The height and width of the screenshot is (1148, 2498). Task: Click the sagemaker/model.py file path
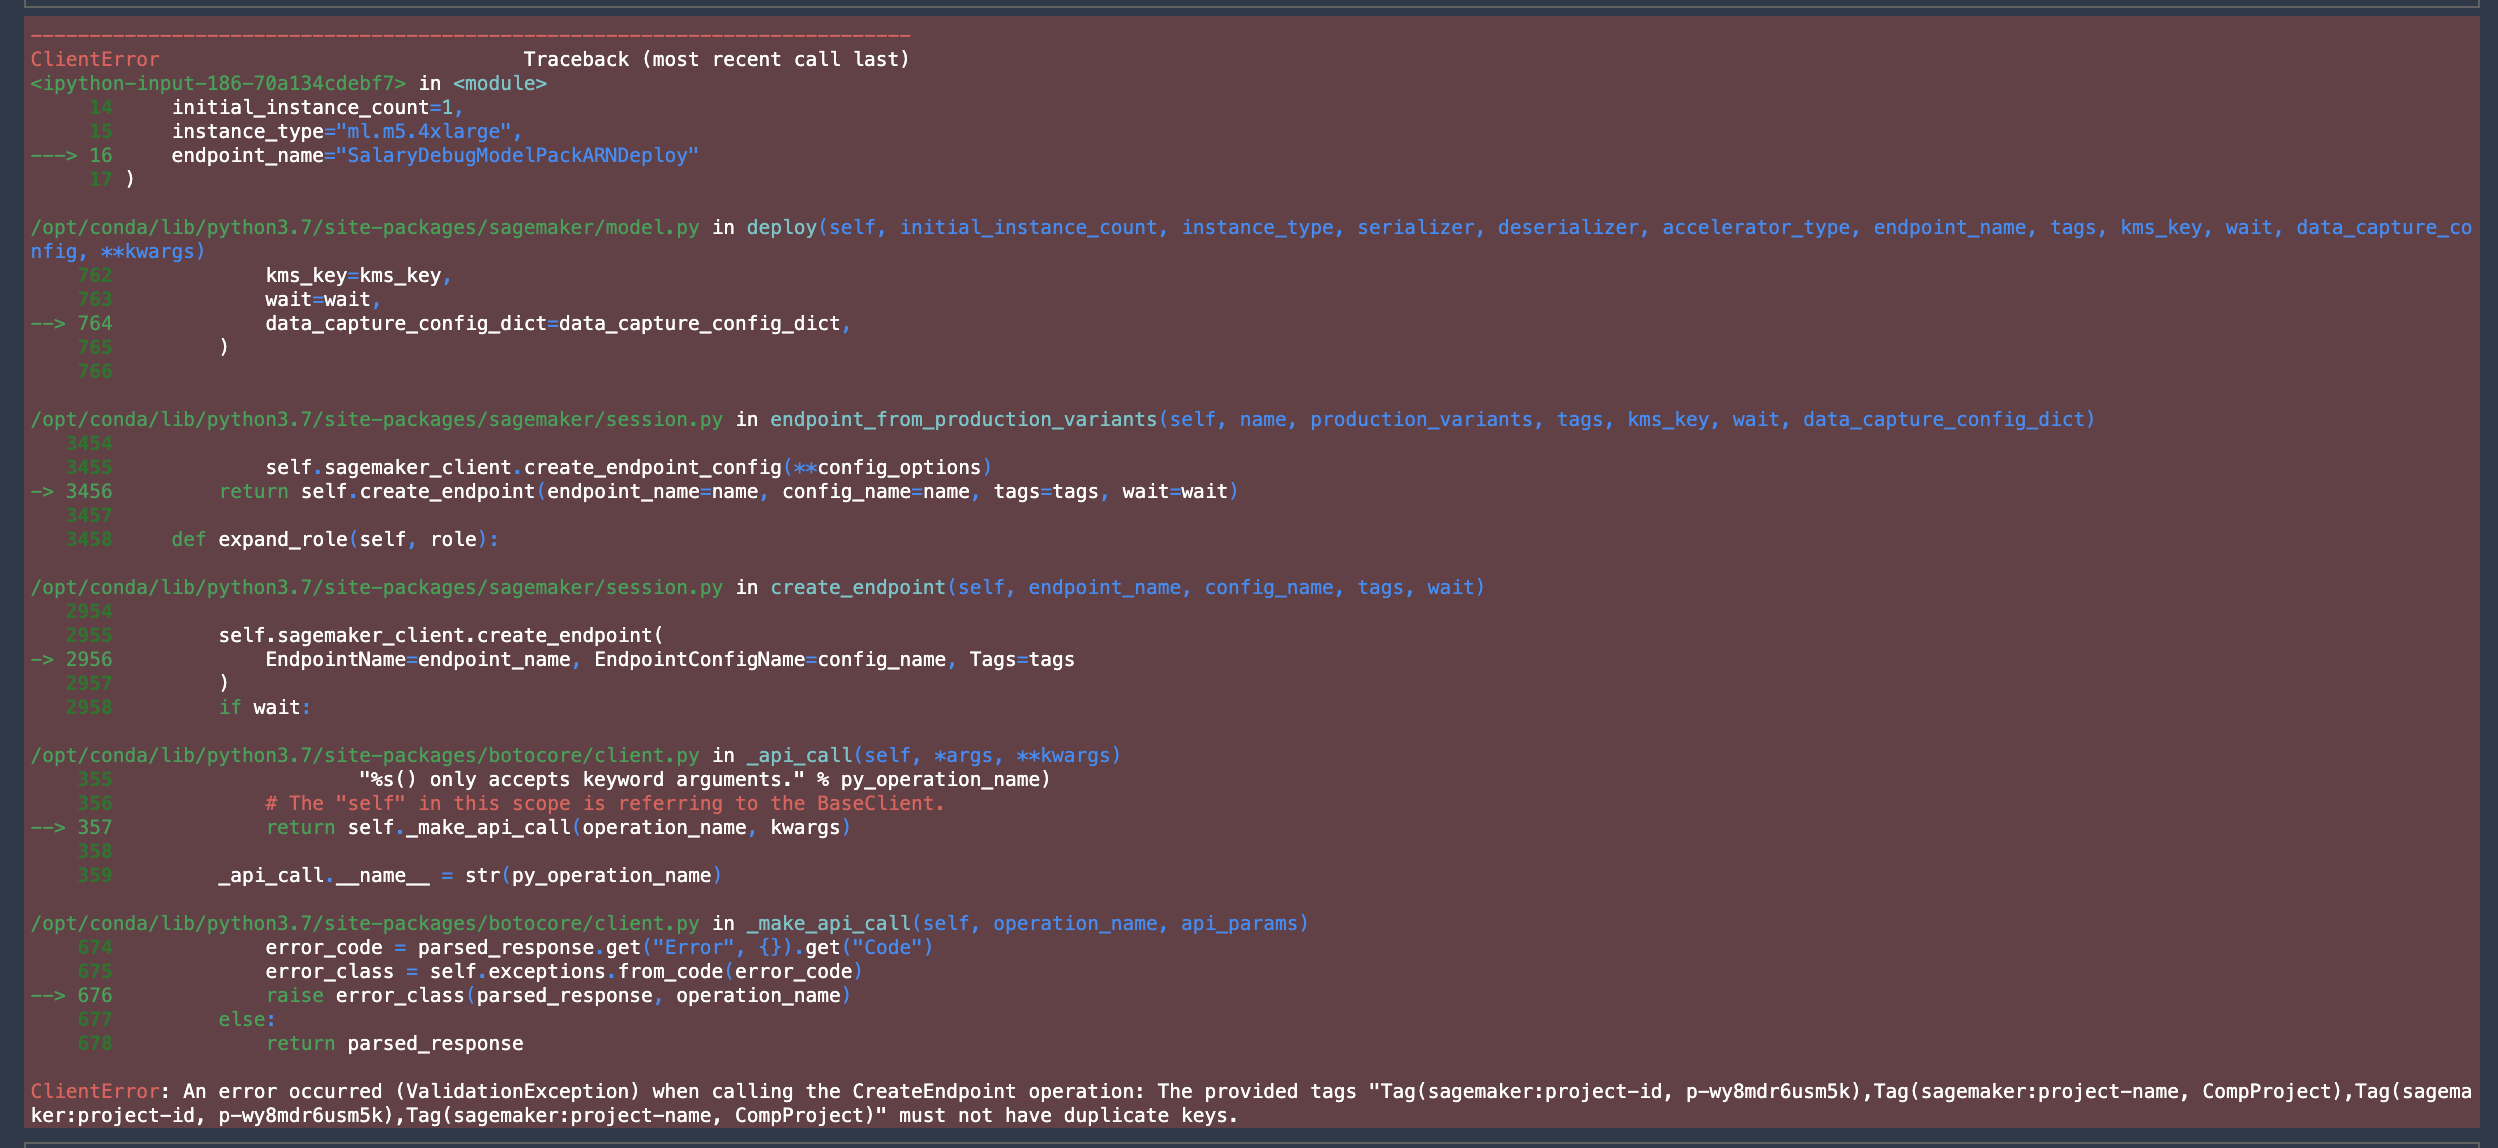pos(365,227)
